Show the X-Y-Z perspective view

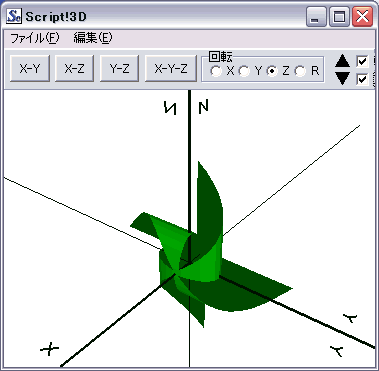point(171,69)
